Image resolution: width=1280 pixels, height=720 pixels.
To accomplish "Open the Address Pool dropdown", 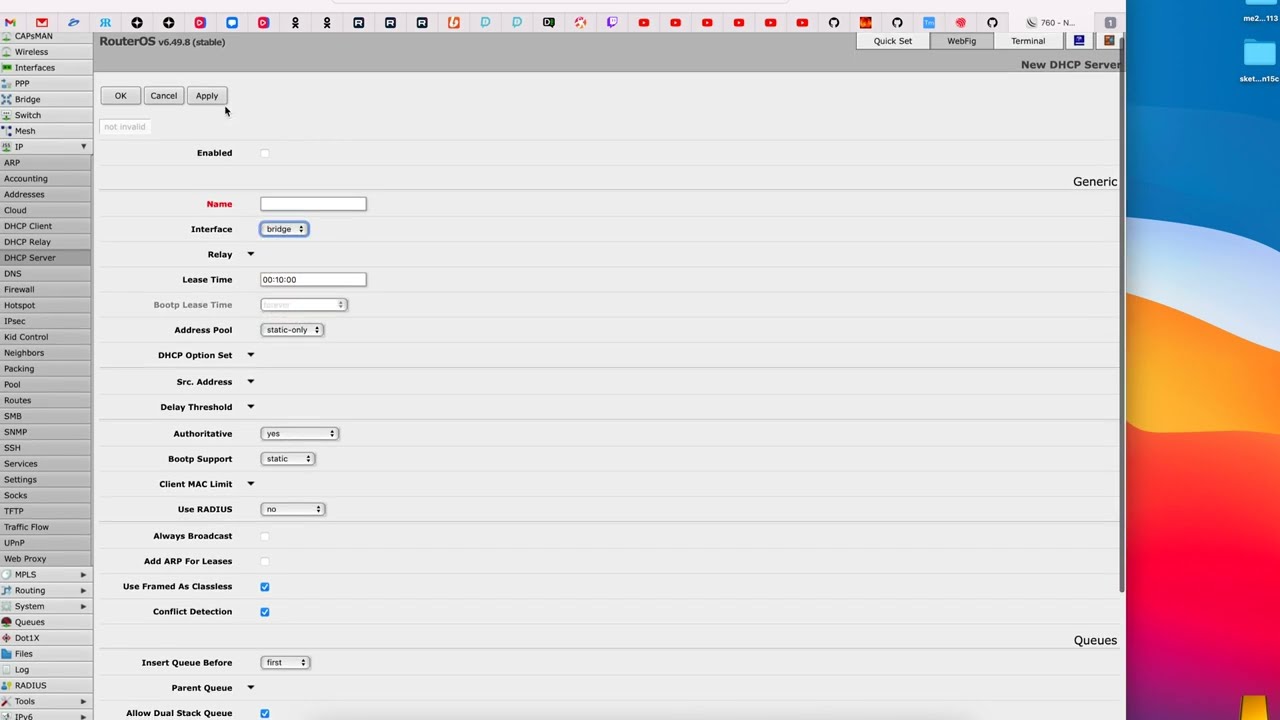I will click(291, 330).
